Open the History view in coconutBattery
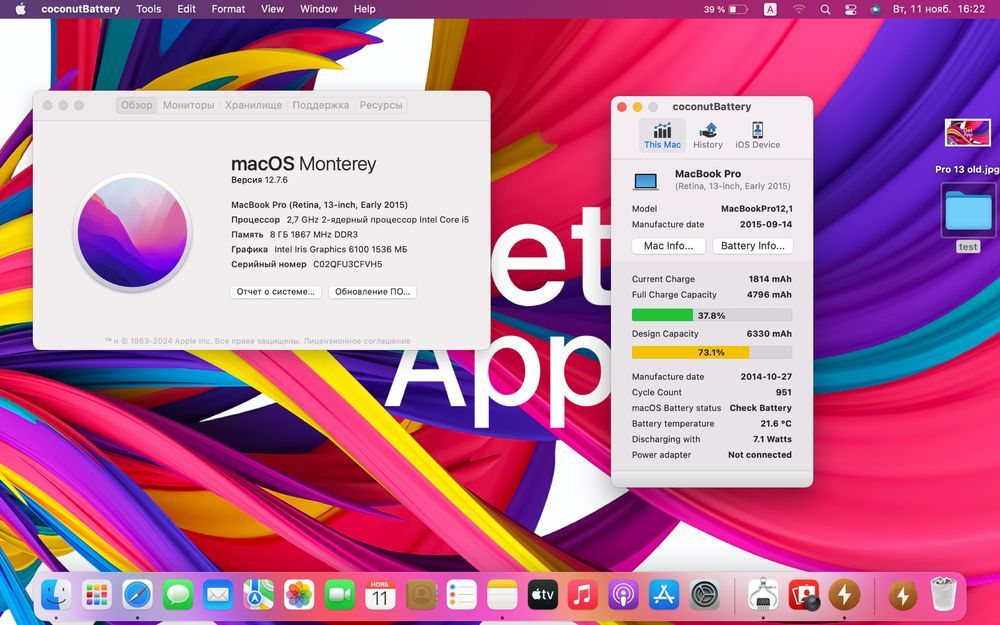Image resolution: width=1000 pixels, height=625 pixels. [708, 135]
